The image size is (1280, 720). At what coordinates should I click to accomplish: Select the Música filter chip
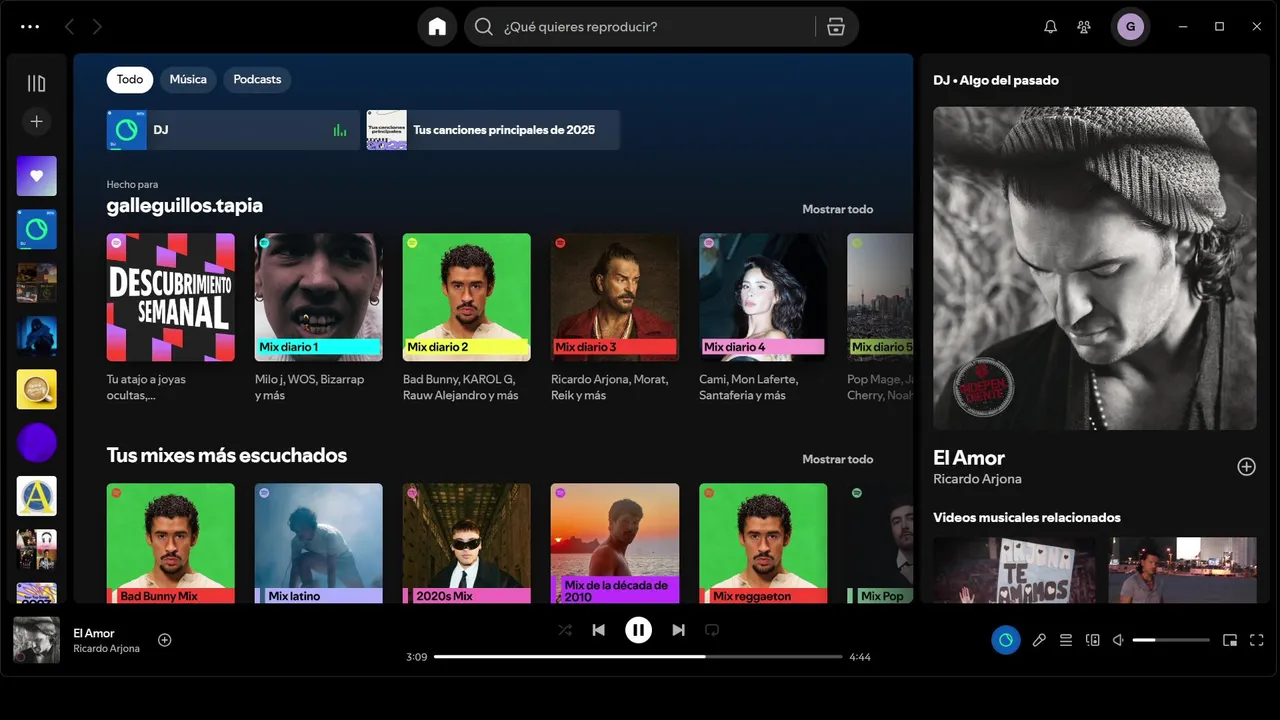pyautogui.click(x=188, y=79)
